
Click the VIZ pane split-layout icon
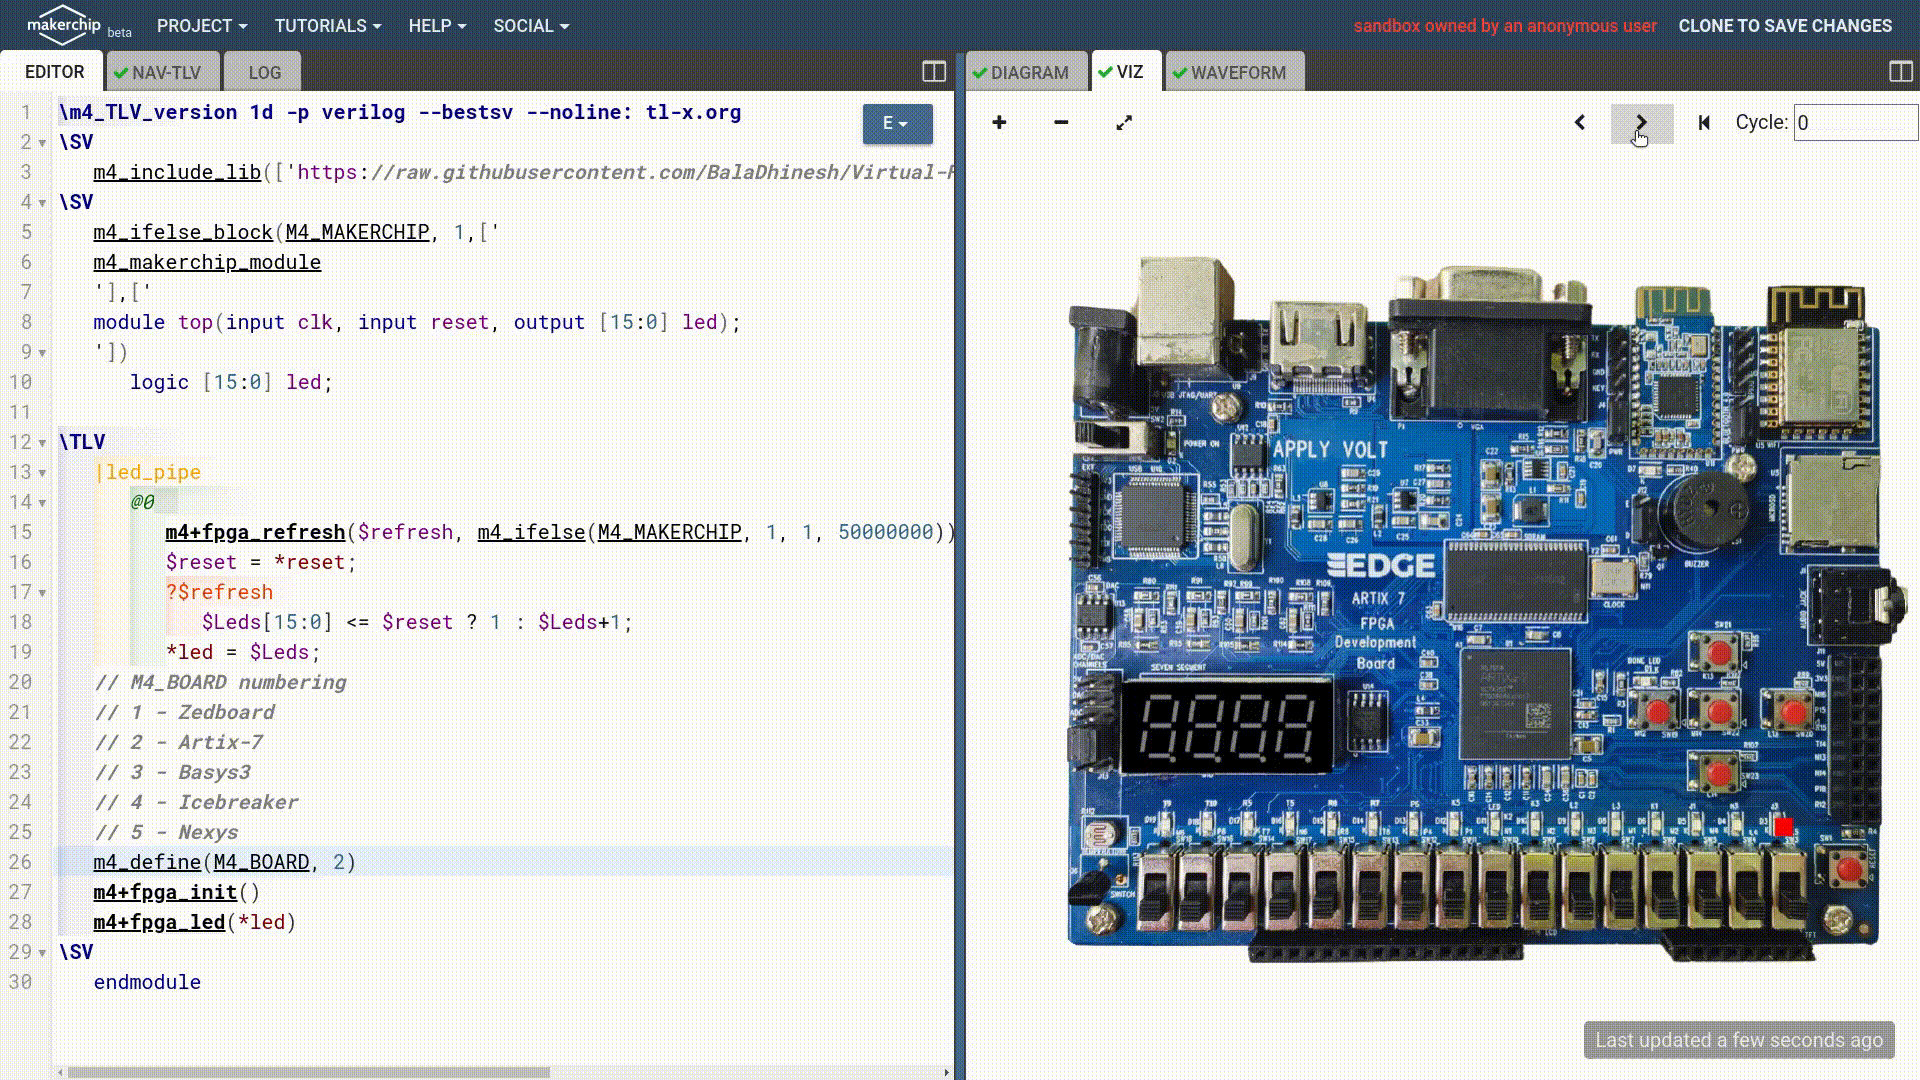click(1901, 71)
